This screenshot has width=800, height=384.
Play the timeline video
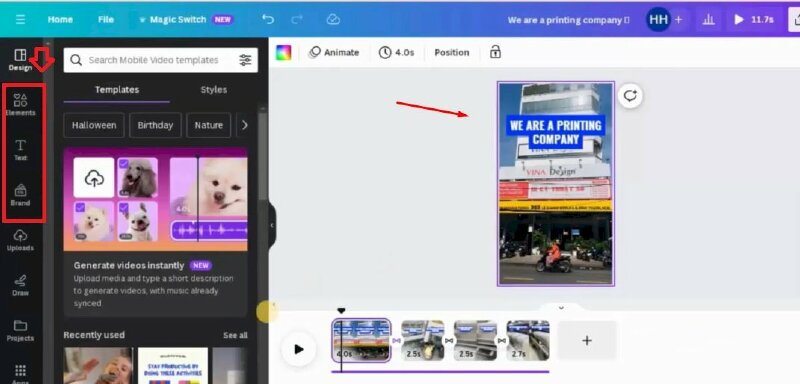[298, 349]
